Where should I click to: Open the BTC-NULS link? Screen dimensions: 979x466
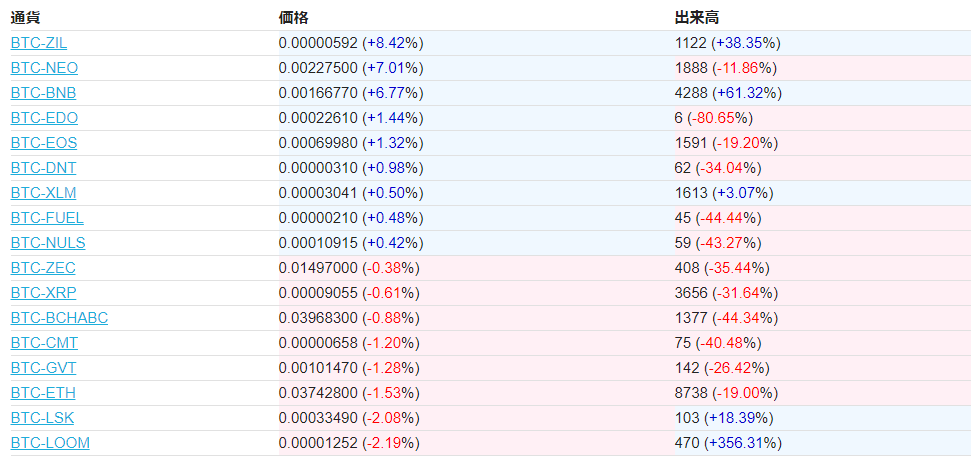coord(48,243)
